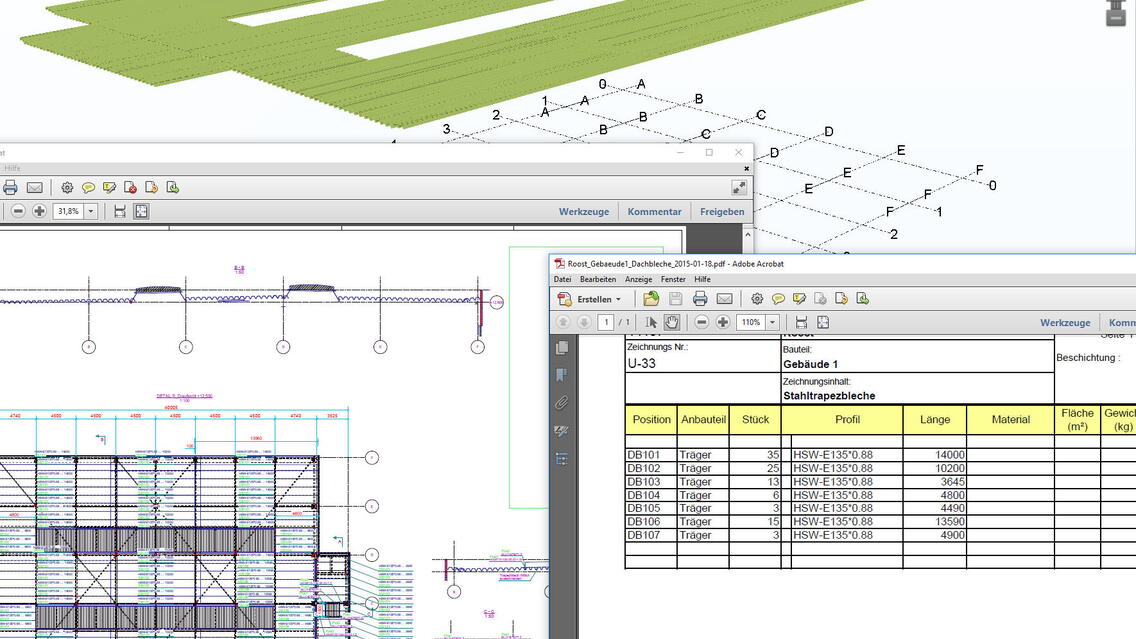The image size is (1136, 639).
Task: Click email envelope icon in back Acrobat window
Action: point(34,188)
